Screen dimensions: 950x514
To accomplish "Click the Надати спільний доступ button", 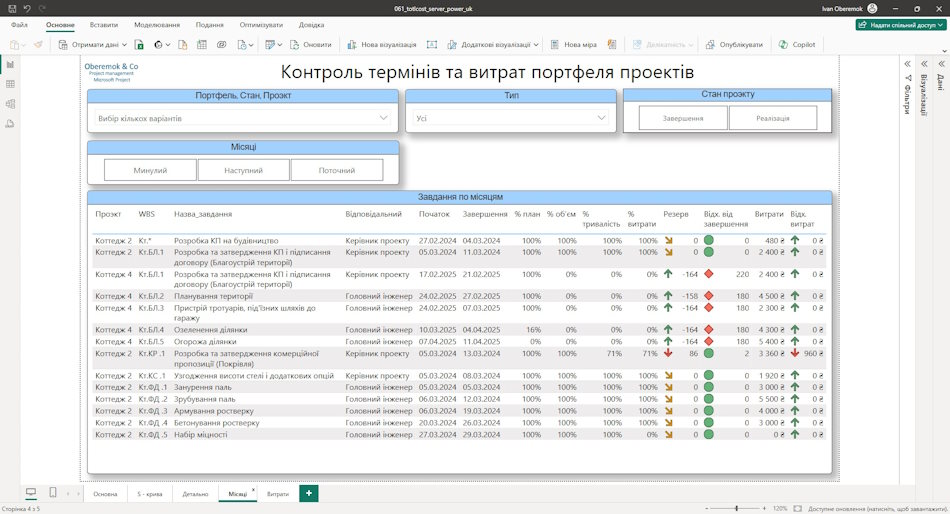I will (901, 25).
